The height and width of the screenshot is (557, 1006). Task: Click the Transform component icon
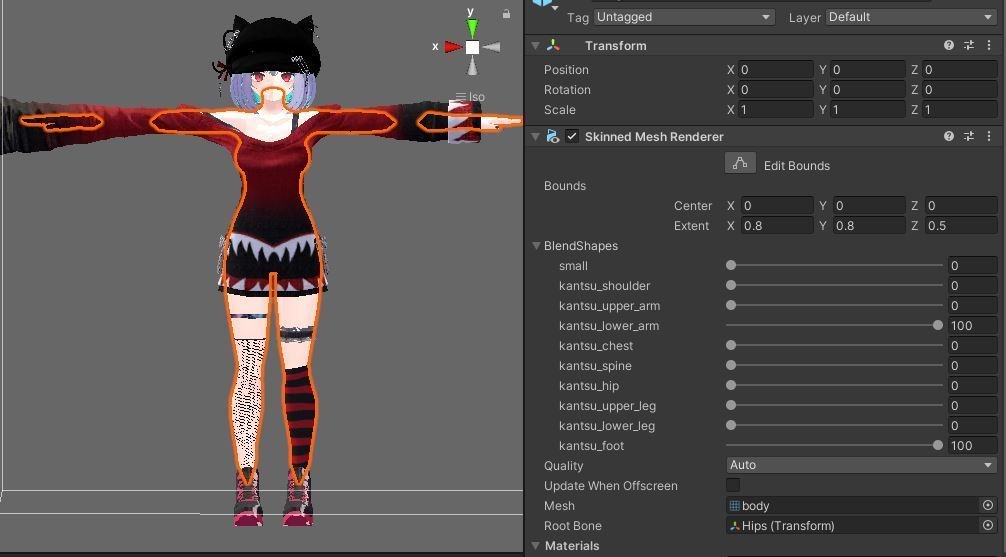[x=553, y=45]
